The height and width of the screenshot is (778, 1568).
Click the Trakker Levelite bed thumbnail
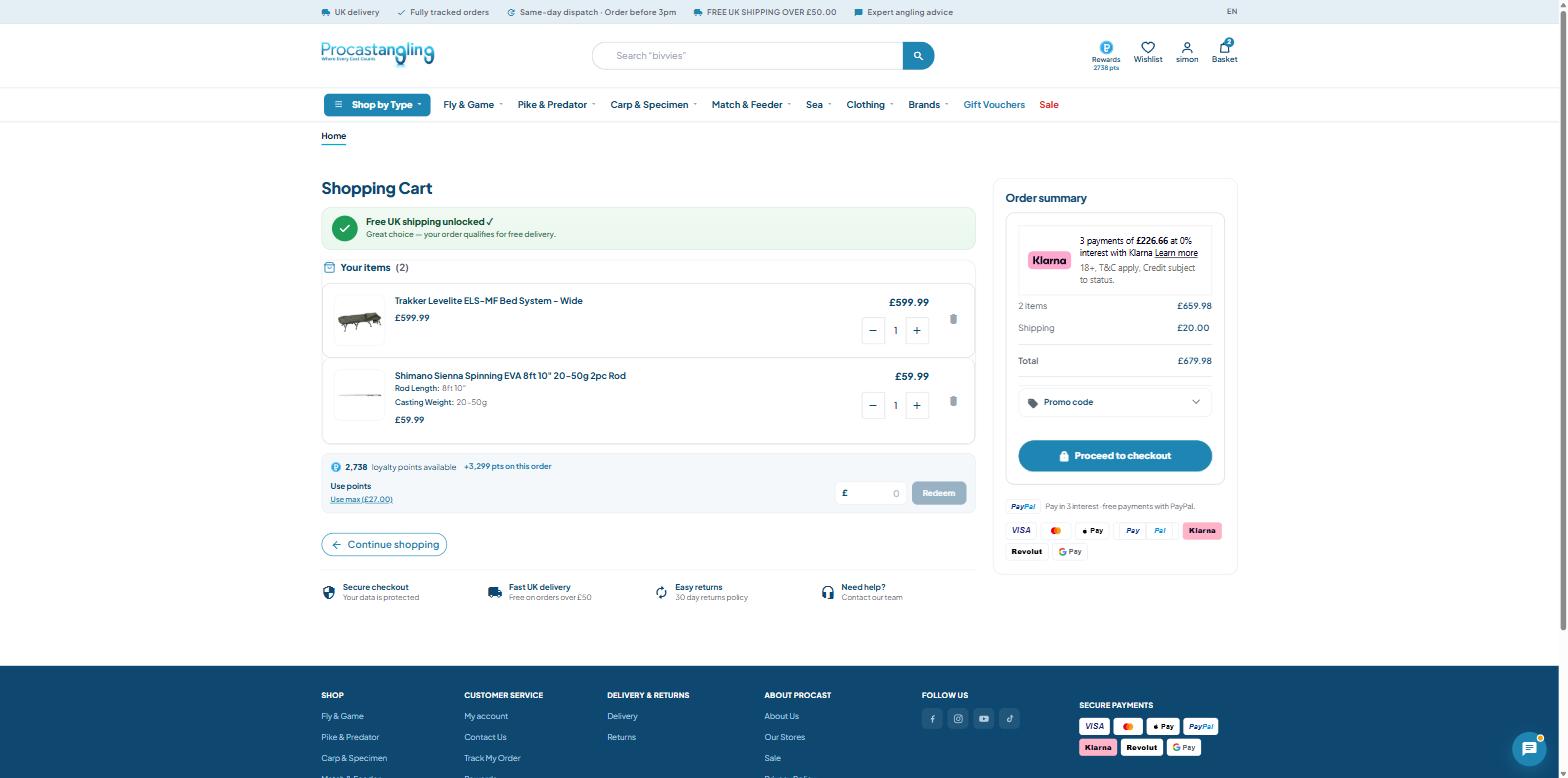click(359, 320)
